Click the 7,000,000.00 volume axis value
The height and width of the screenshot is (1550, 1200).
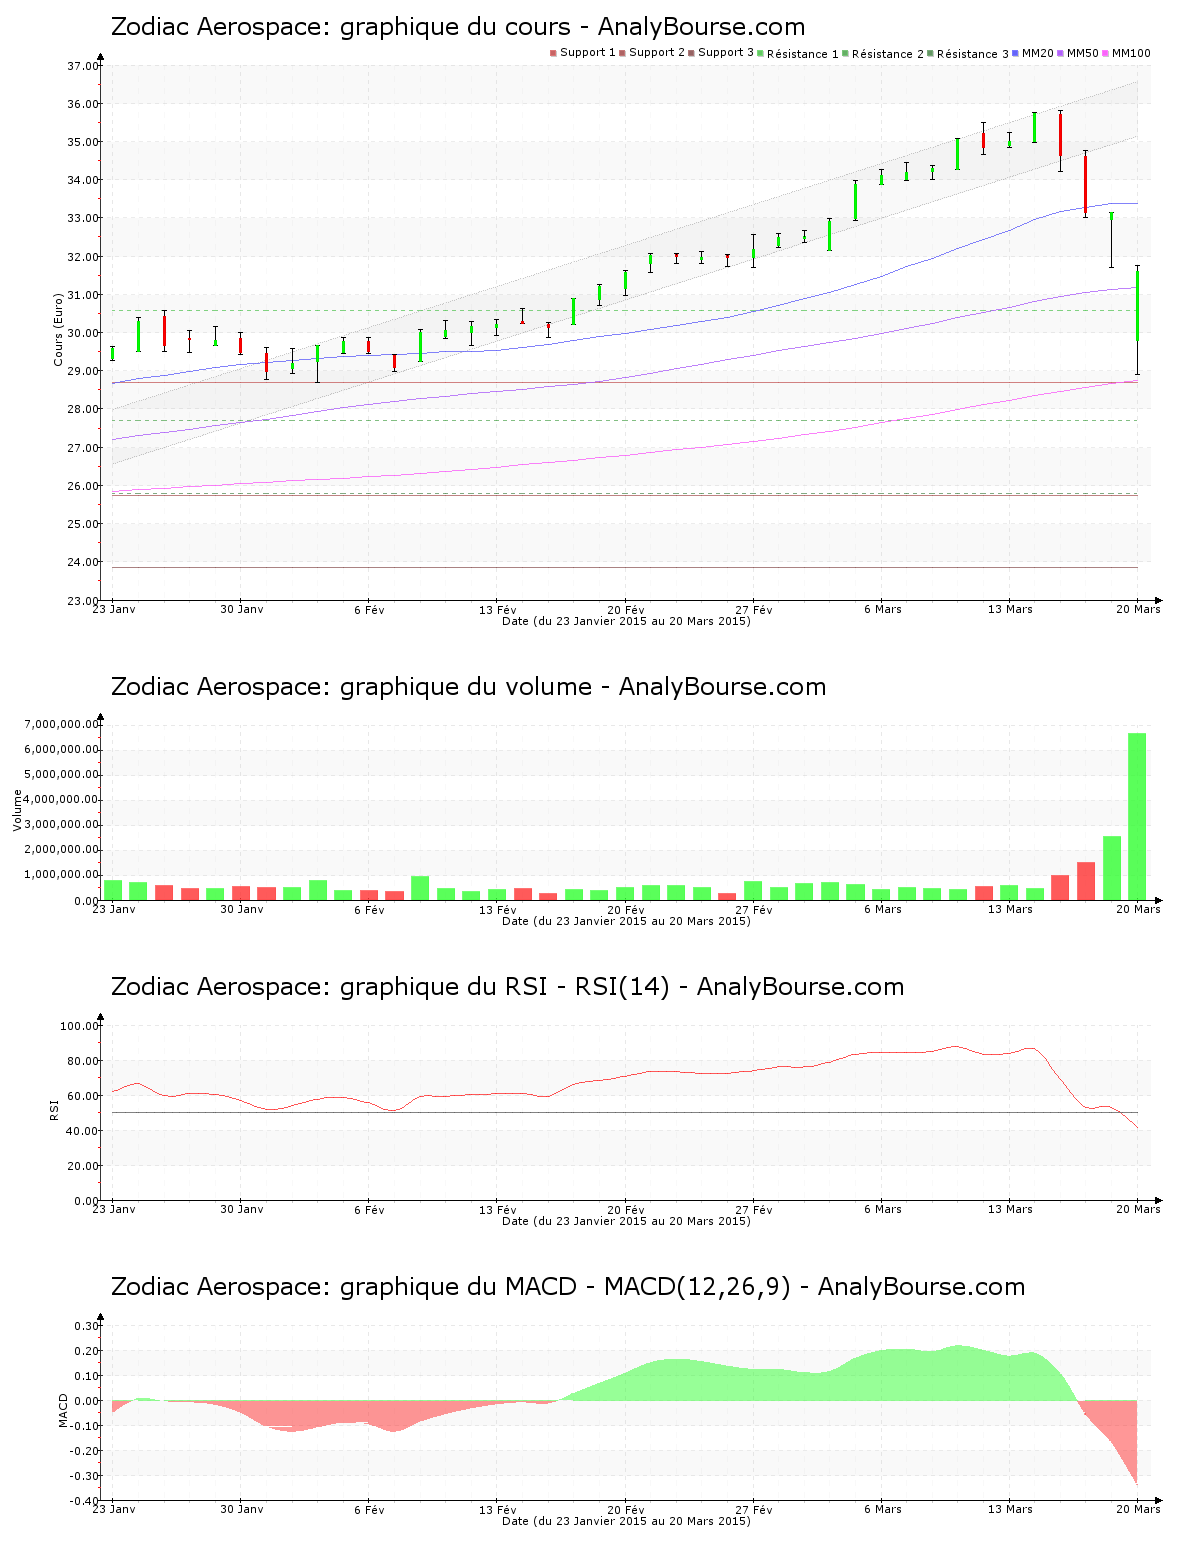click(x=62, y=724)
